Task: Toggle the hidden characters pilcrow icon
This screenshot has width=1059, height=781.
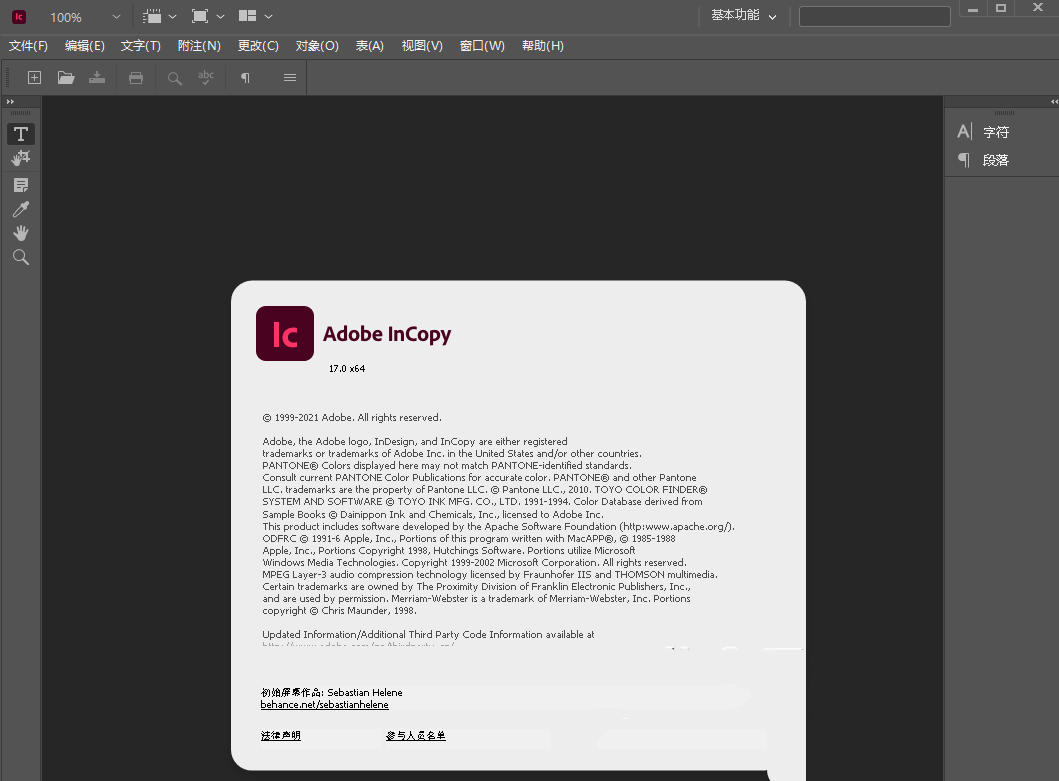Action: [245, 78]
